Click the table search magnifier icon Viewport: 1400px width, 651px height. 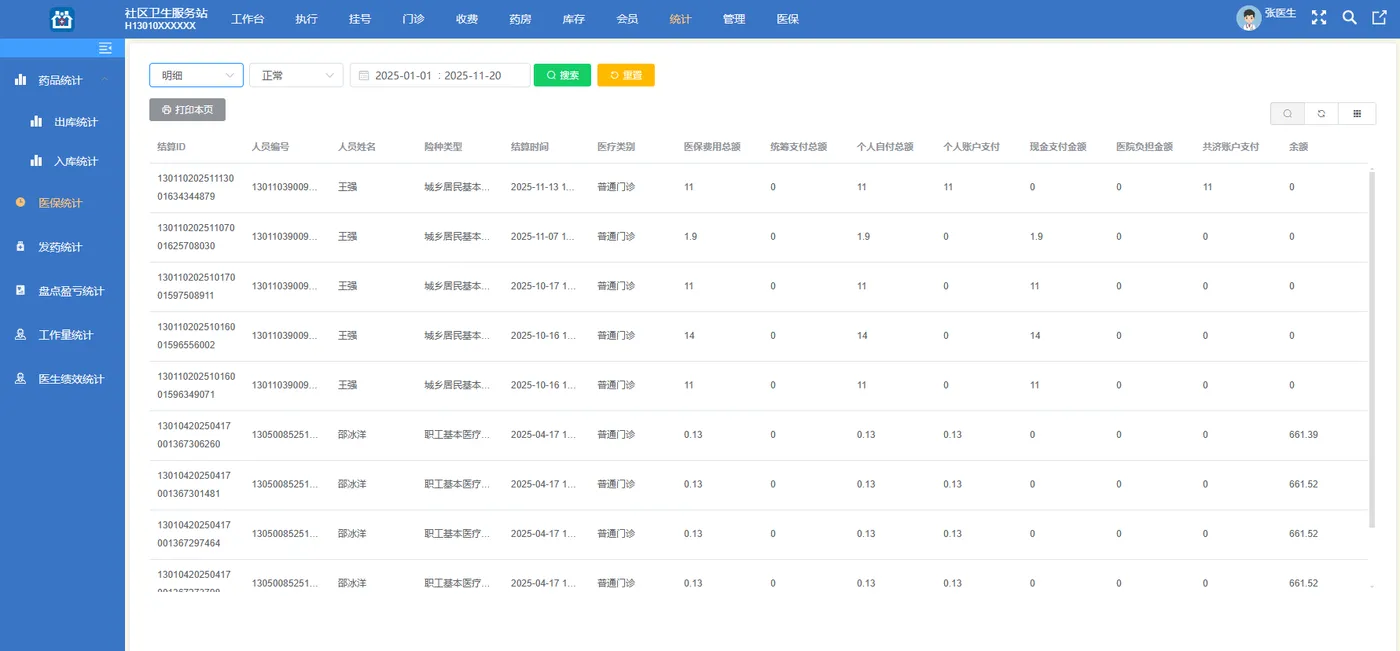(x=1287, y=113)
